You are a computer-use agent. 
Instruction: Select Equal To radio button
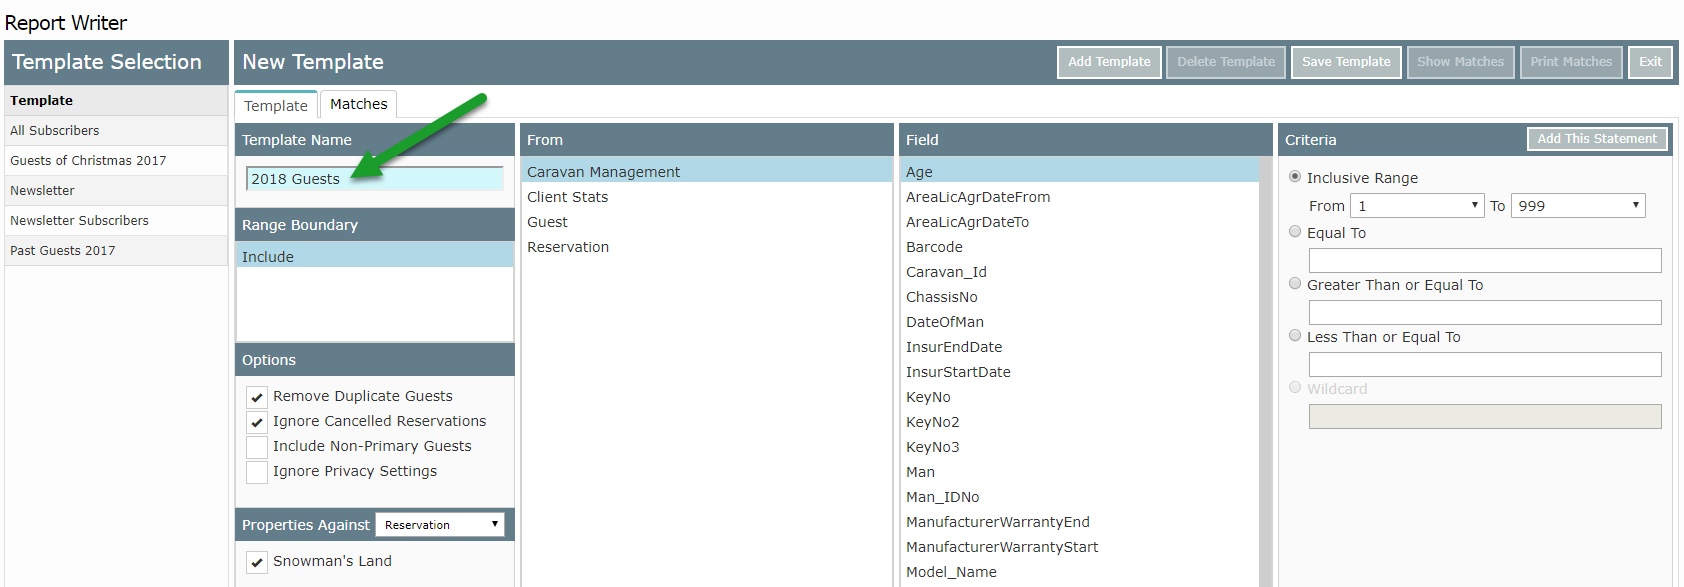point(1295,232)
